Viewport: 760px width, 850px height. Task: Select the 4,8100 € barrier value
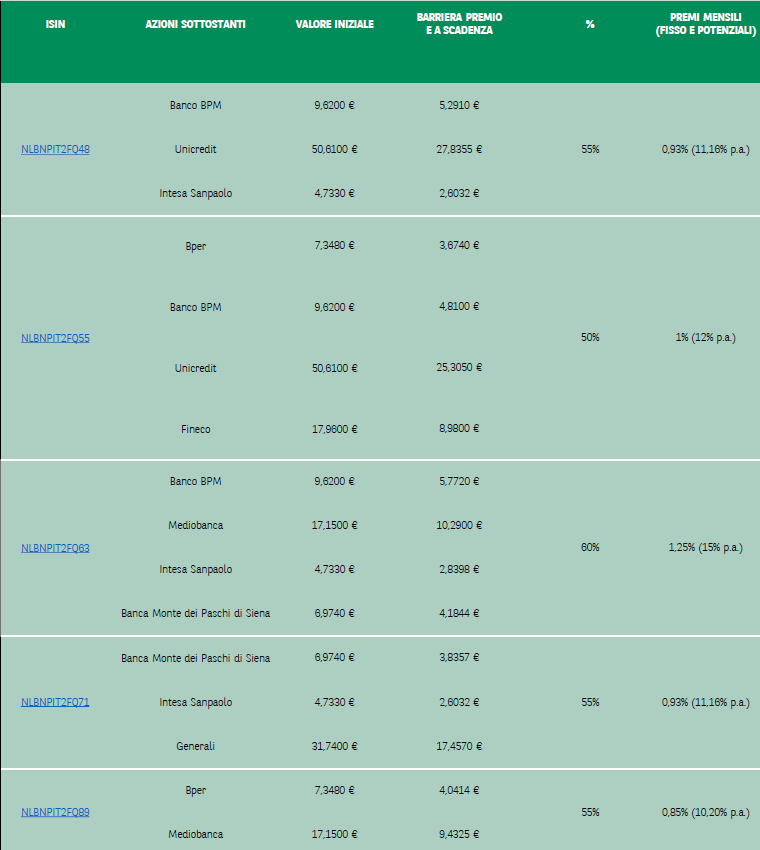pyautogui.click(x=459, y=306)
